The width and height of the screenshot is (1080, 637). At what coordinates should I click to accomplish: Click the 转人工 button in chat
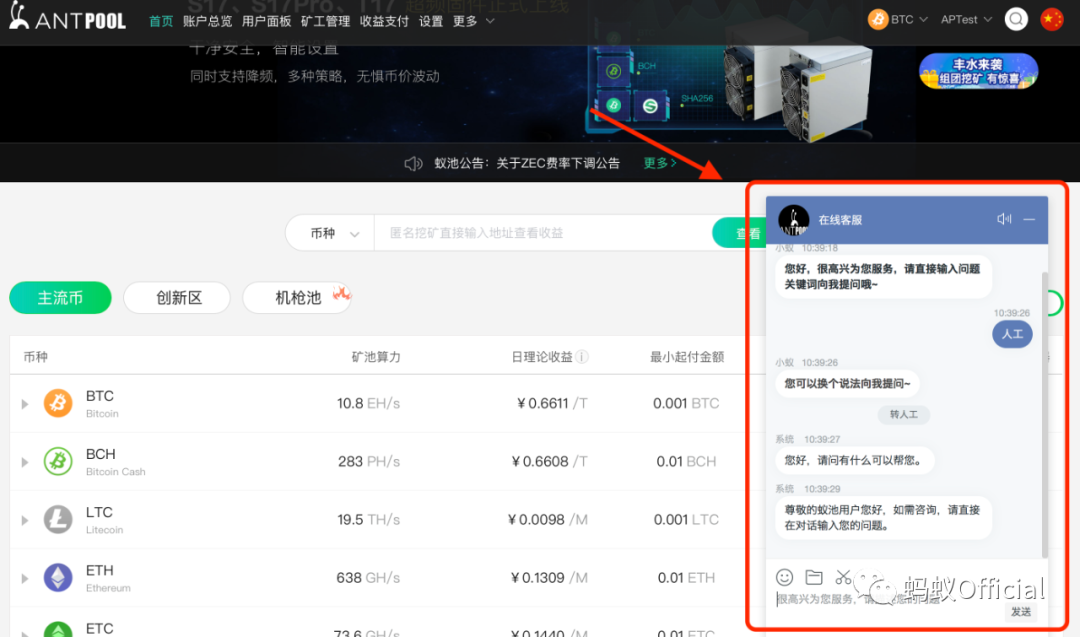[x=904, y=415]
